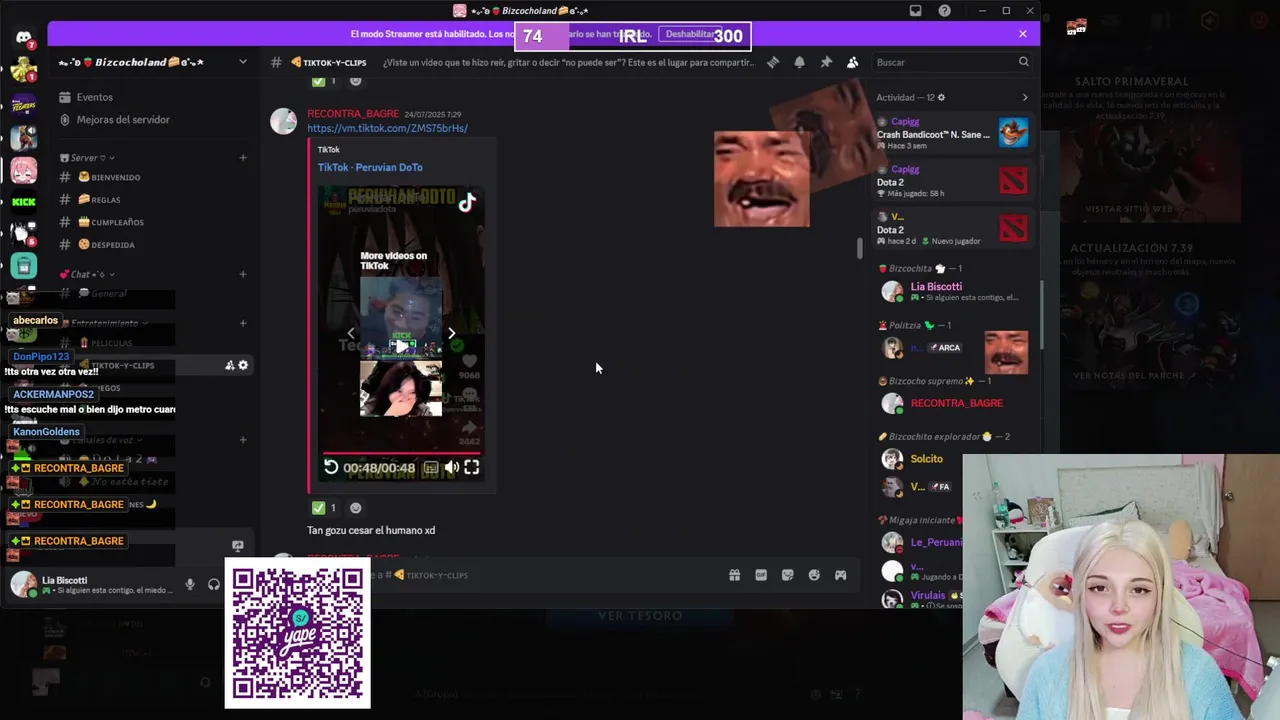Mute the TikTok video volume
Screen dimensions: 1280x720
click(x=452, y=467)
